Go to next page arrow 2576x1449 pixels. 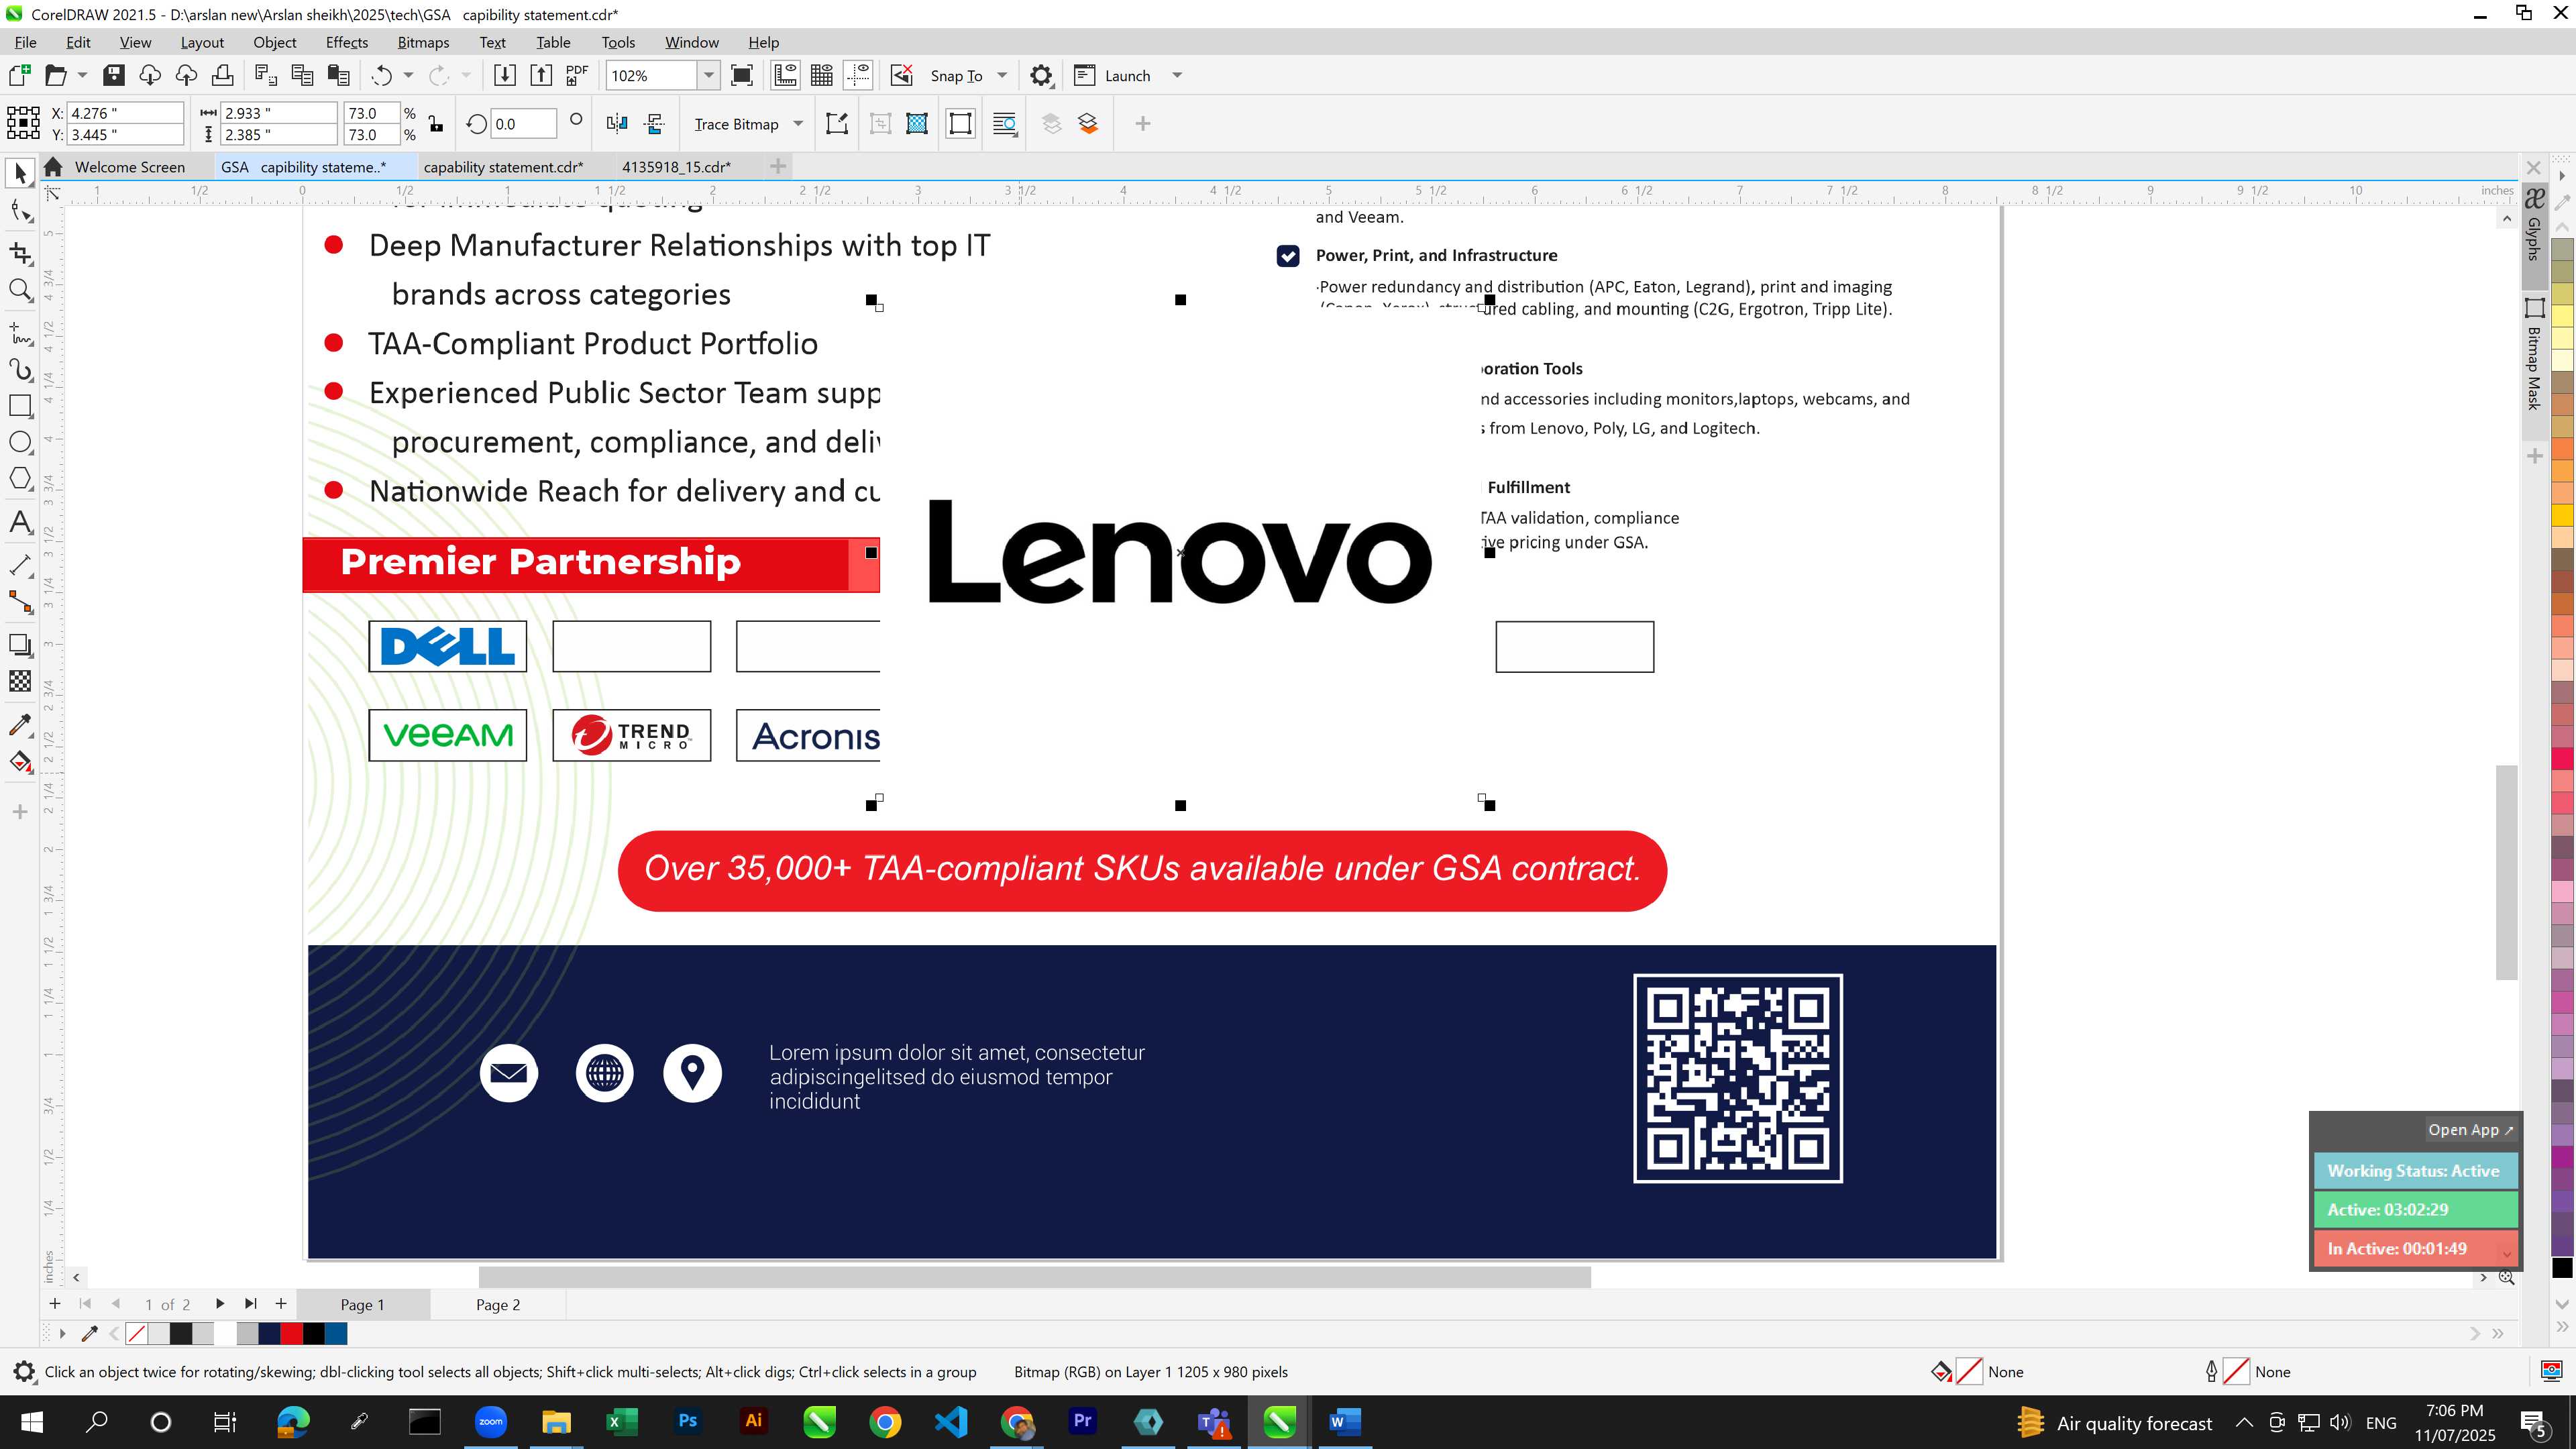point(220,1304)
